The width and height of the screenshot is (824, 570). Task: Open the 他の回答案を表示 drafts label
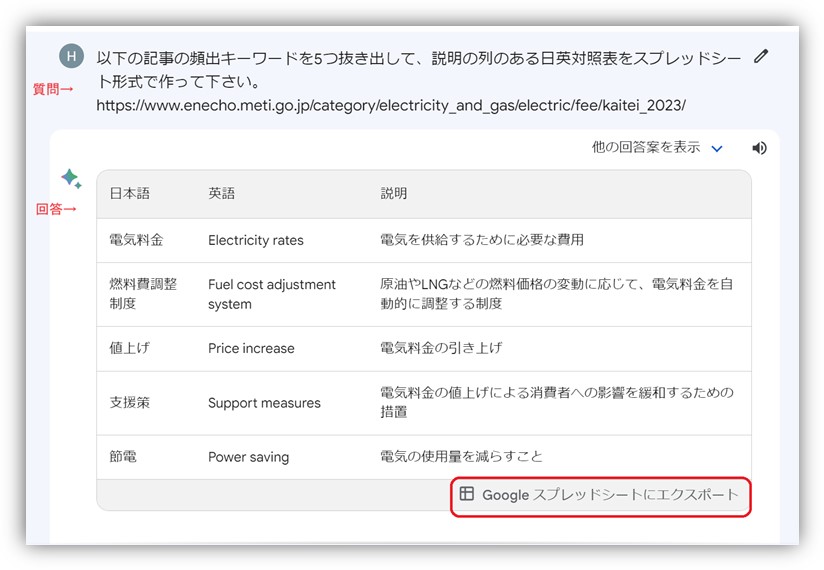click(645, 148)
